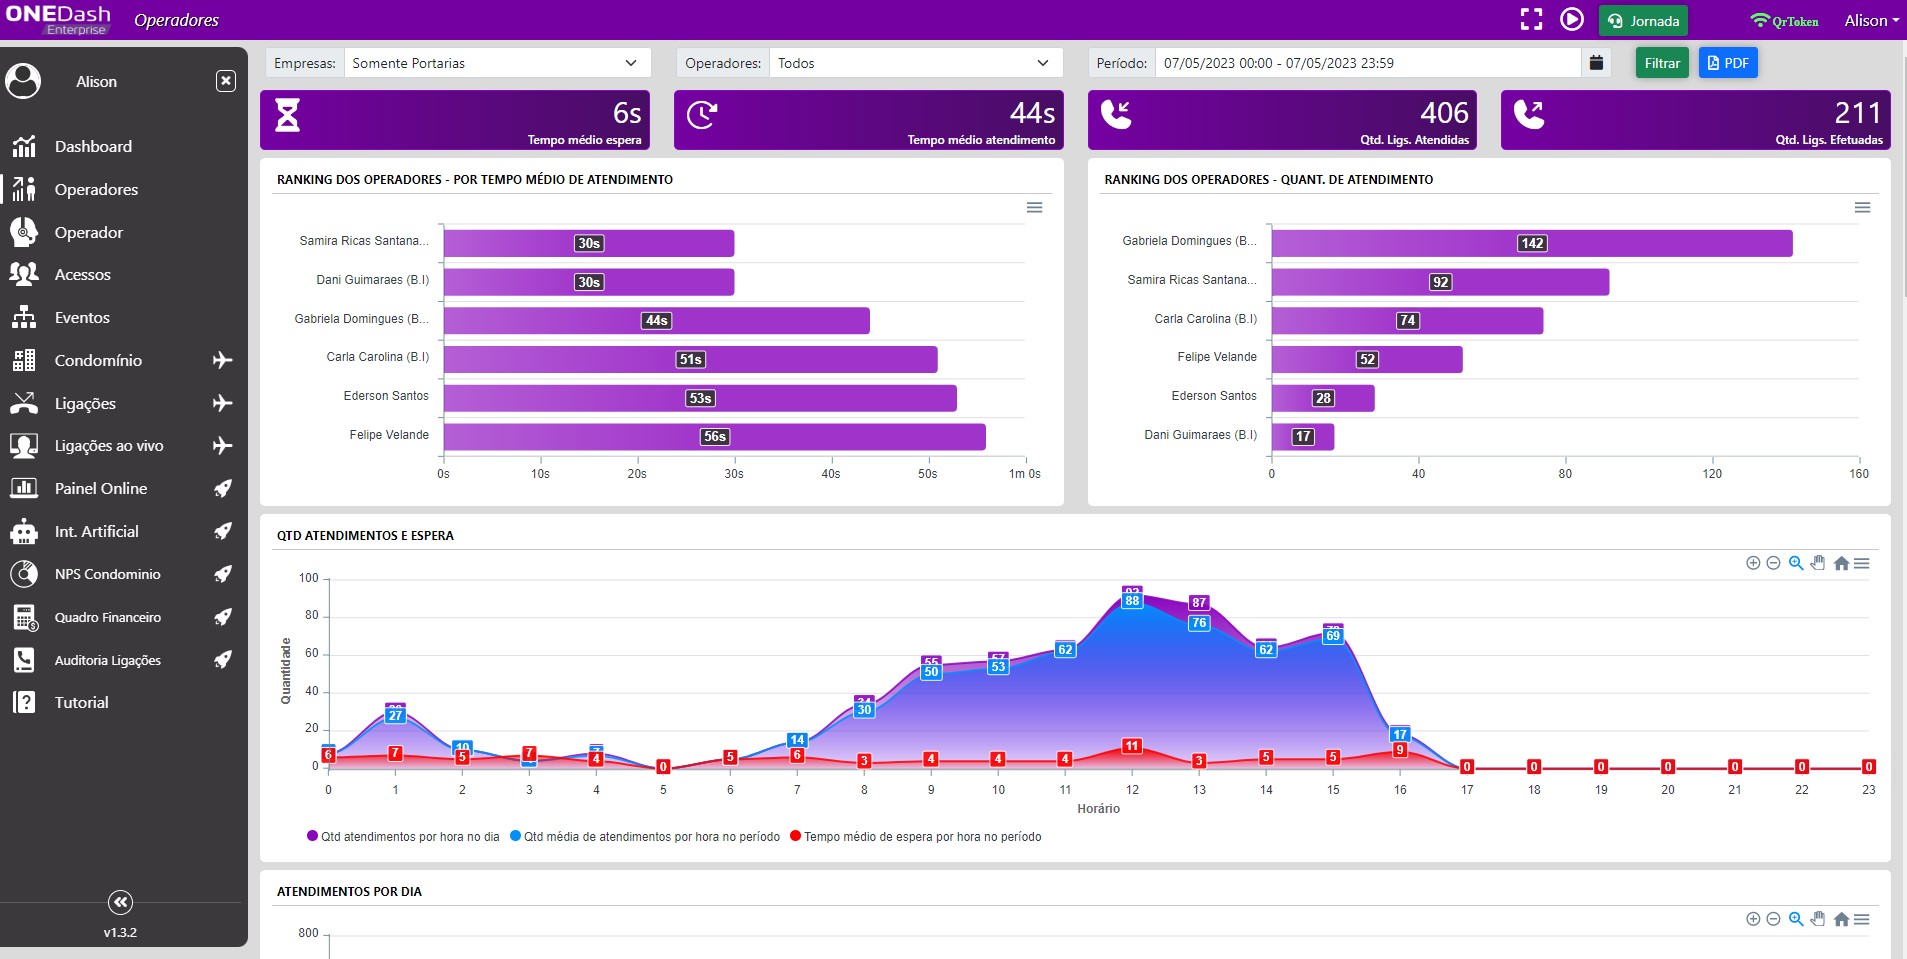Click the Ligações phone icon
The image size is (1907, 959).
24,403
